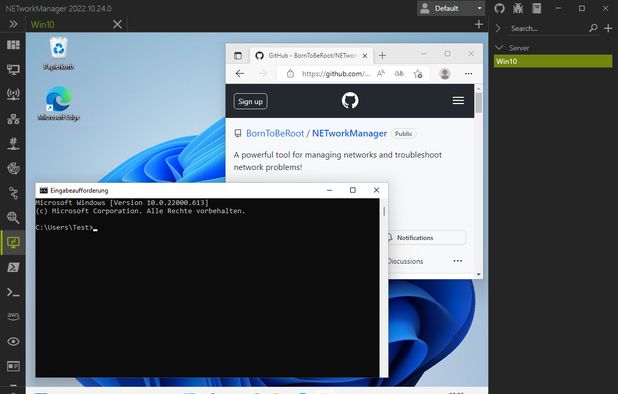Screen dimensions: 618x394
Task: Open Edge tab actions menu icon
Action: [238, 56]
